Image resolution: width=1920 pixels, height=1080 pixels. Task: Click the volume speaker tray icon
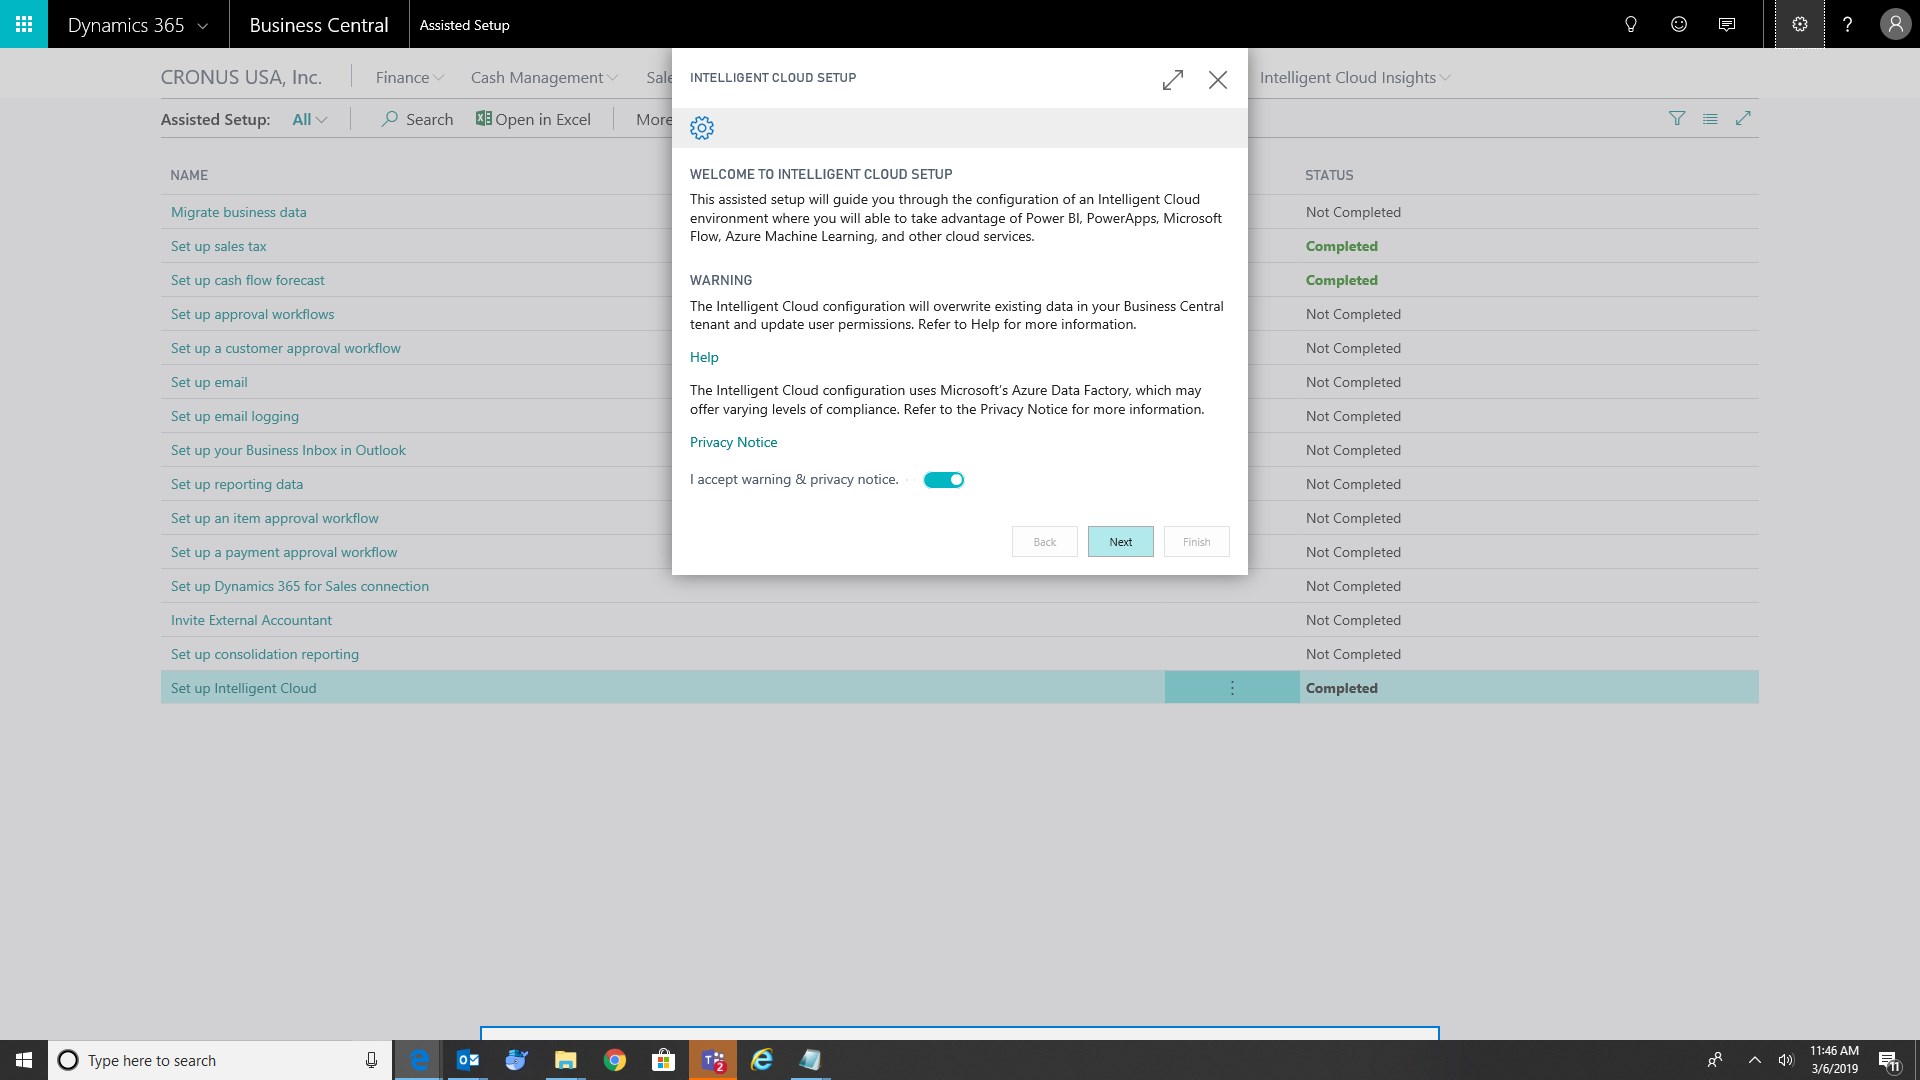coord(1786,1060)
